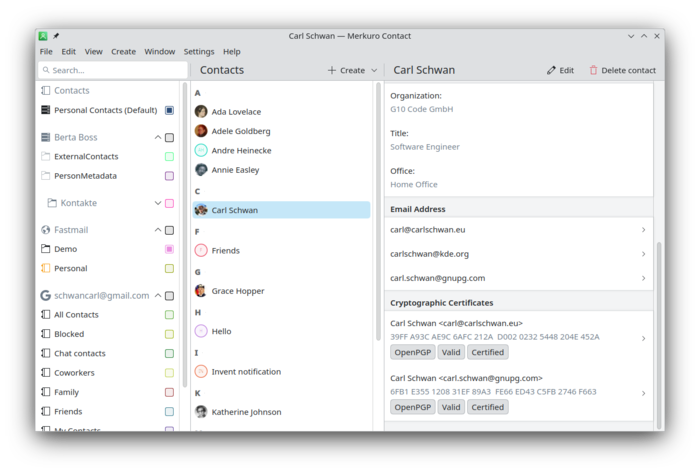Click the red trash Delete contact icon
The image size is (700, 473).
click(593, 70)
